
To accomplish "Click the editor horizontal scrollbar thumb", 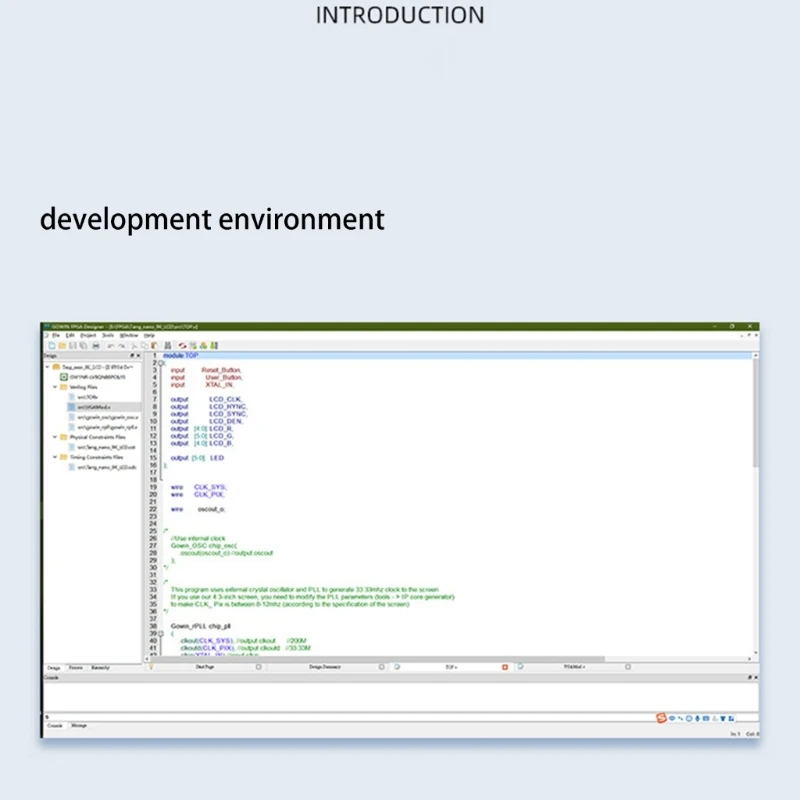I will pyautogui.click(x=378, y=659).
